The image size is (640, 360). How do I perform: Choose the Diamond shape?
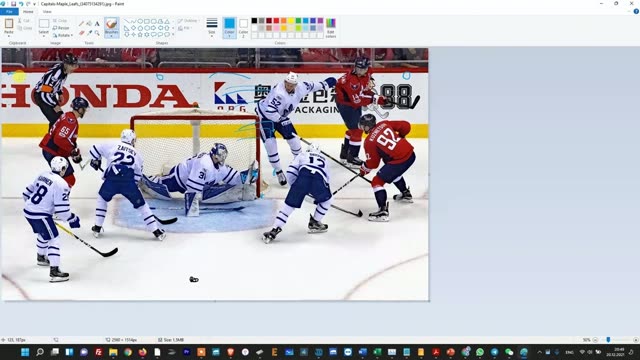(x=133, y=28)
